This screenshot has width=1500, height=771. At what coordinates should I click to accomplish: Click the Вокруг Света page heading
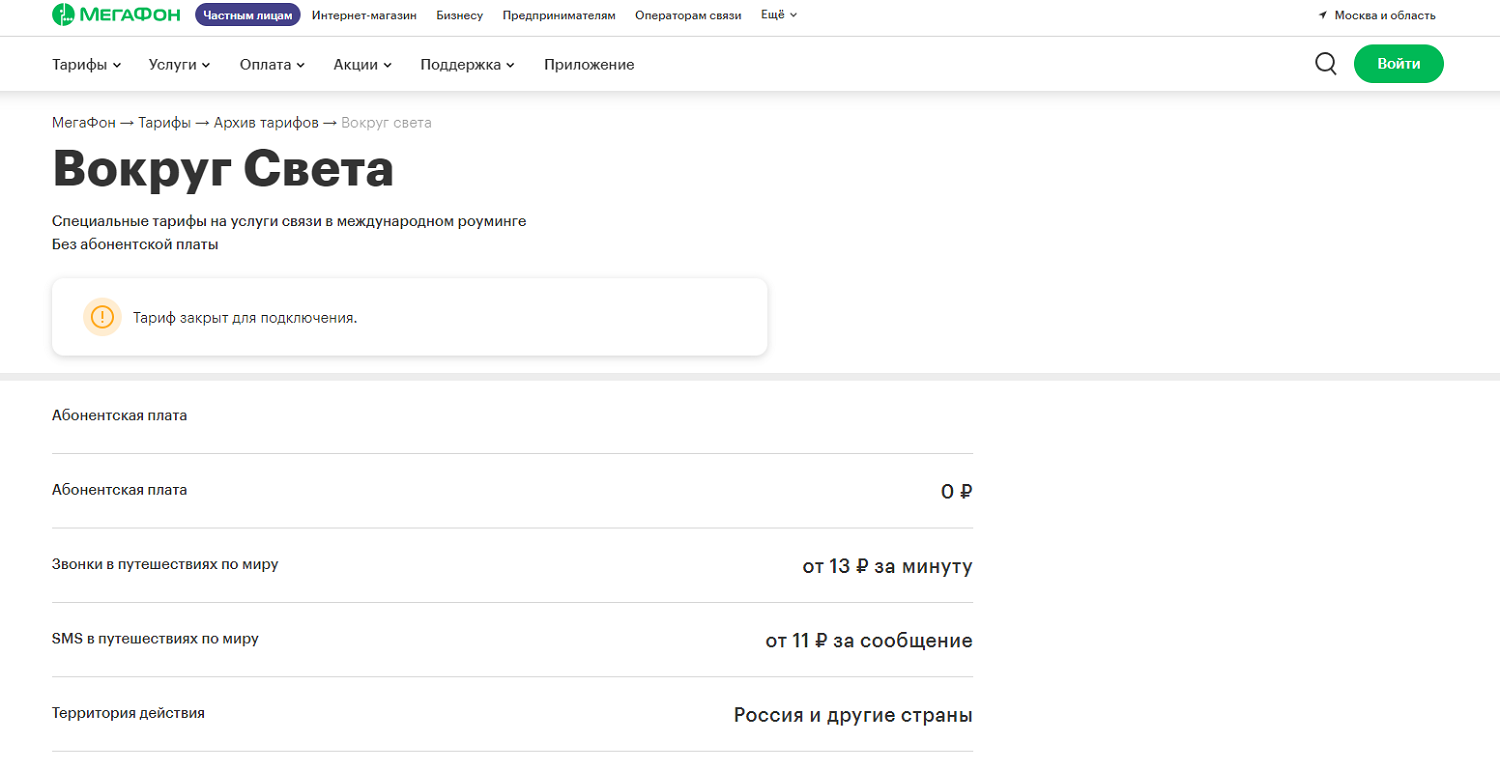click(x=223, y=169)
